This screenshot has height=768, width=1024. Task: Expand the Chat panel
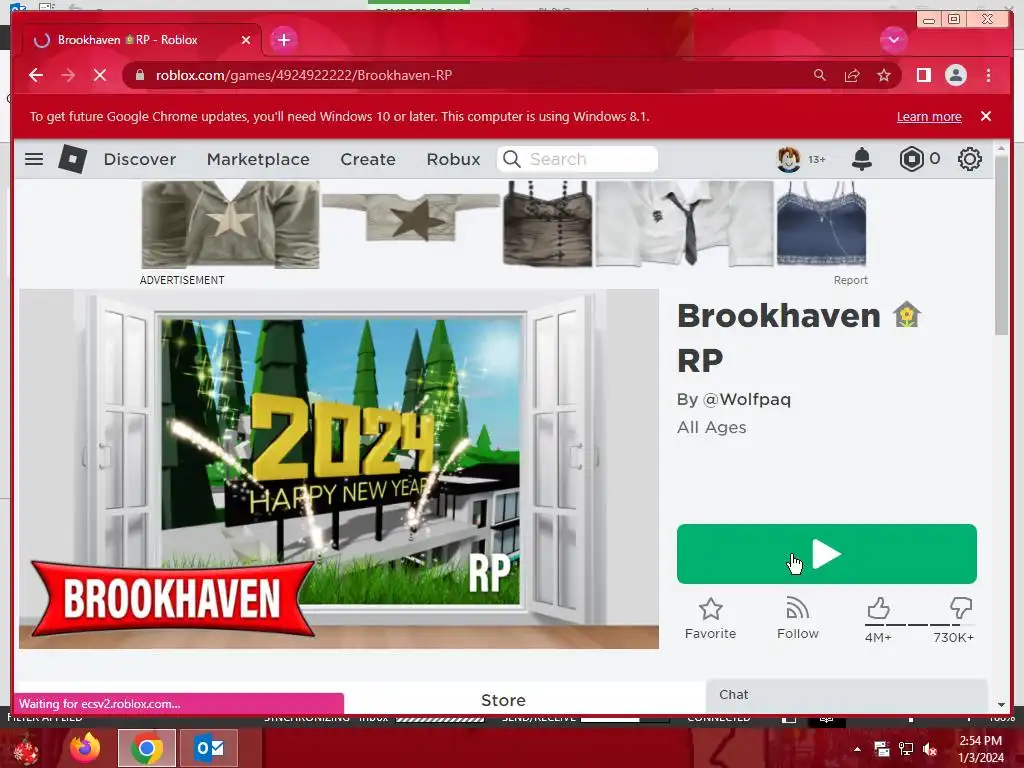click(846, 695)
